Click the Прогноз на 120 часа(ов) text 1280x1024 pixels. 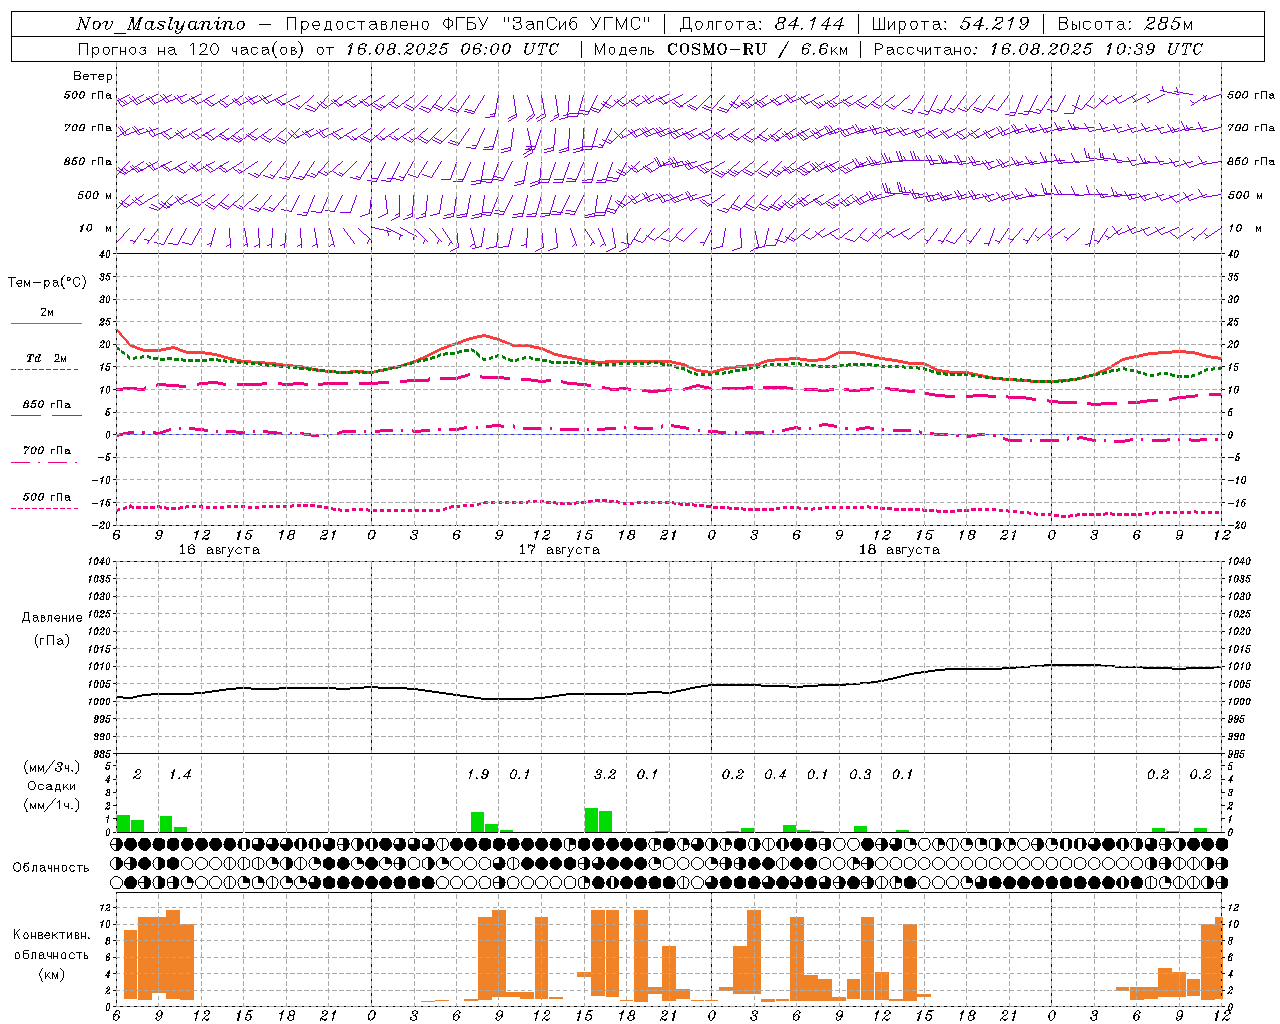coord(193,49)
